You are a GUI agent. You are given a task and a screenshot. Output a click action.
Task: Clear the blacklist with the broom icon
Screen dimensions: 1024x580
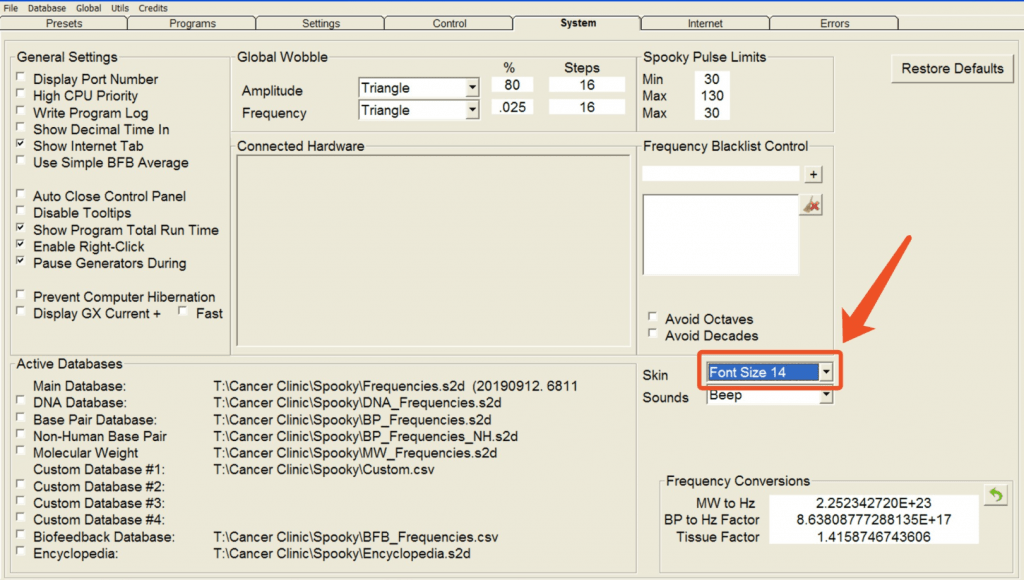pyautogui.click(x=809, y=204)
